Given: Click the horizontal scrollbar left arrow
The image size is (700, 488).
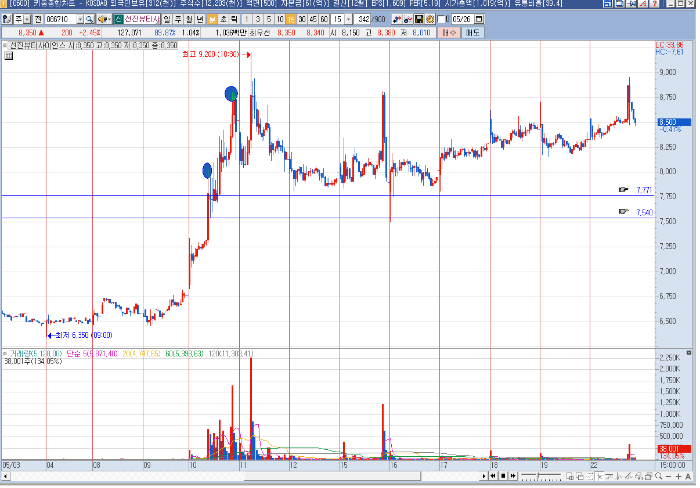Looking at the screenshot, I should click(x=5, y=476).
